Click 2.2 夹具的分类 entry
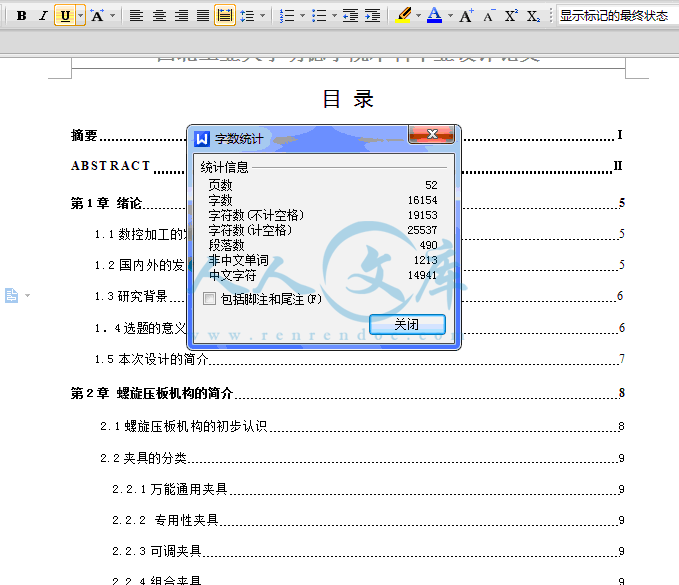This screenshot has width=679, height=585. (x=362, y=458)
